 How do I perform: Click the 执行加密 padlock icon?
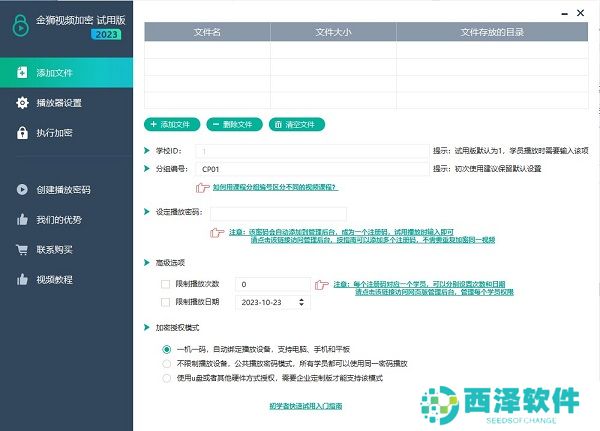22,132
